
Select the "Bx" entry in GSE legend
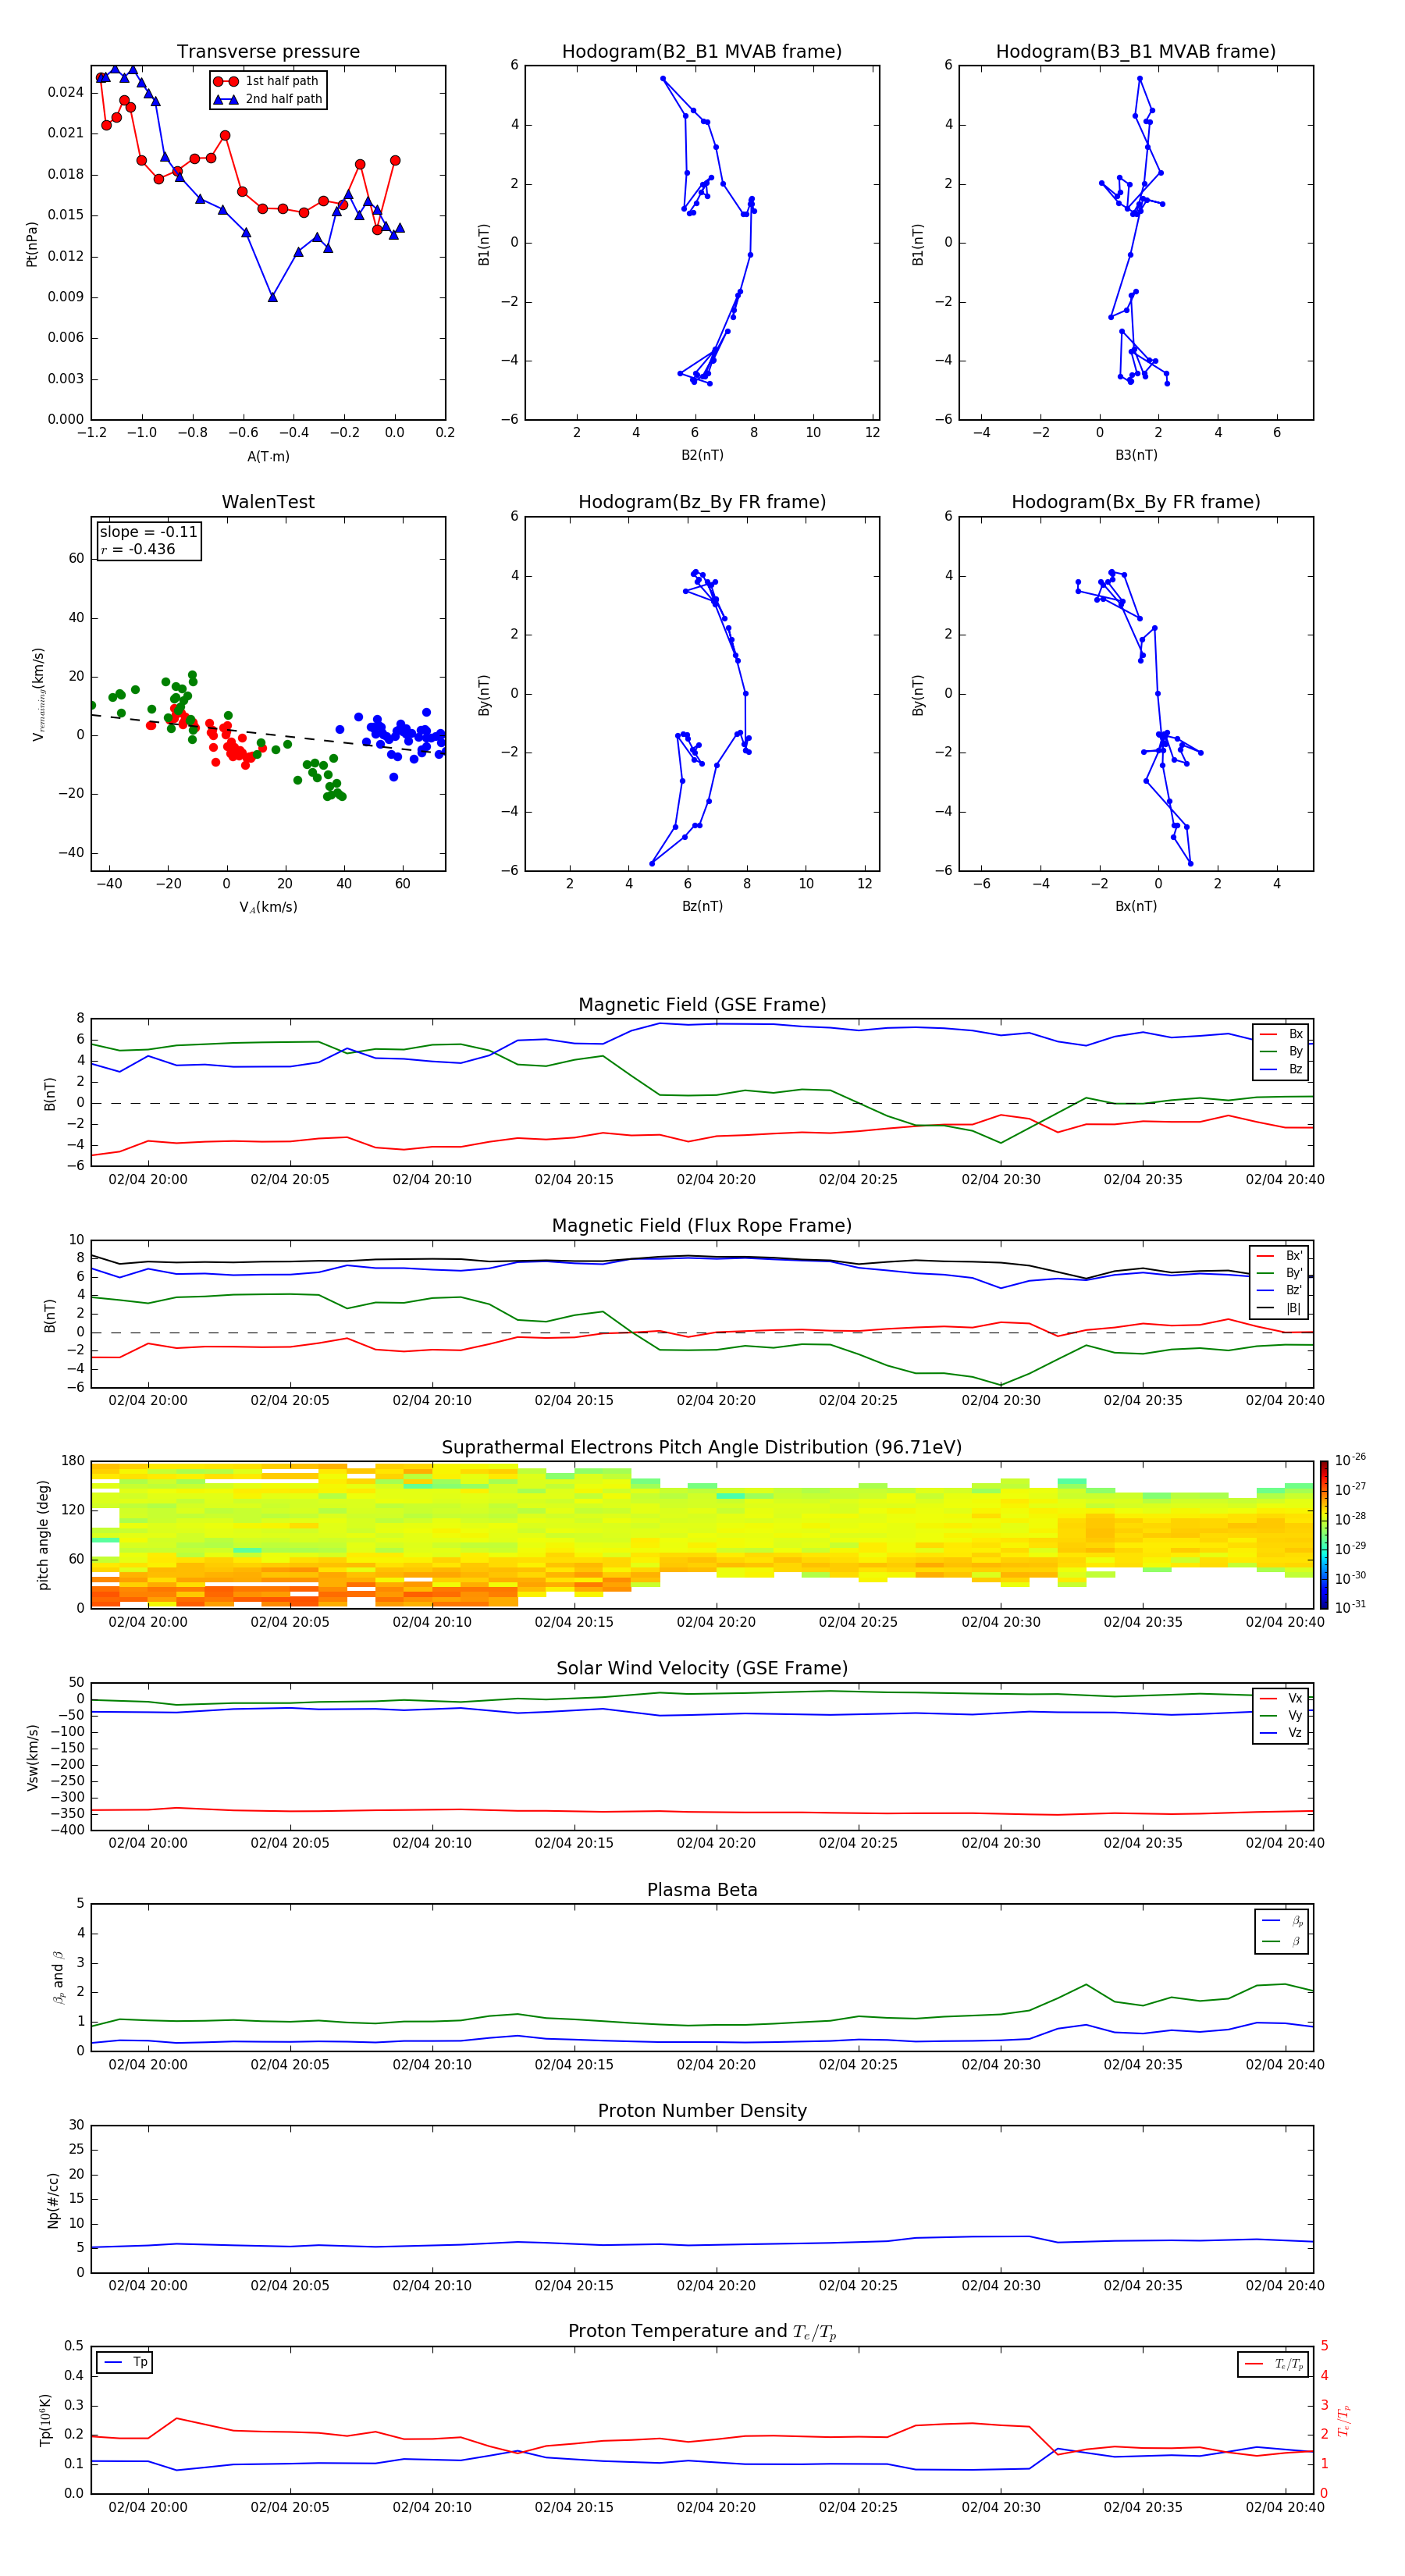pos(1281,1034)
